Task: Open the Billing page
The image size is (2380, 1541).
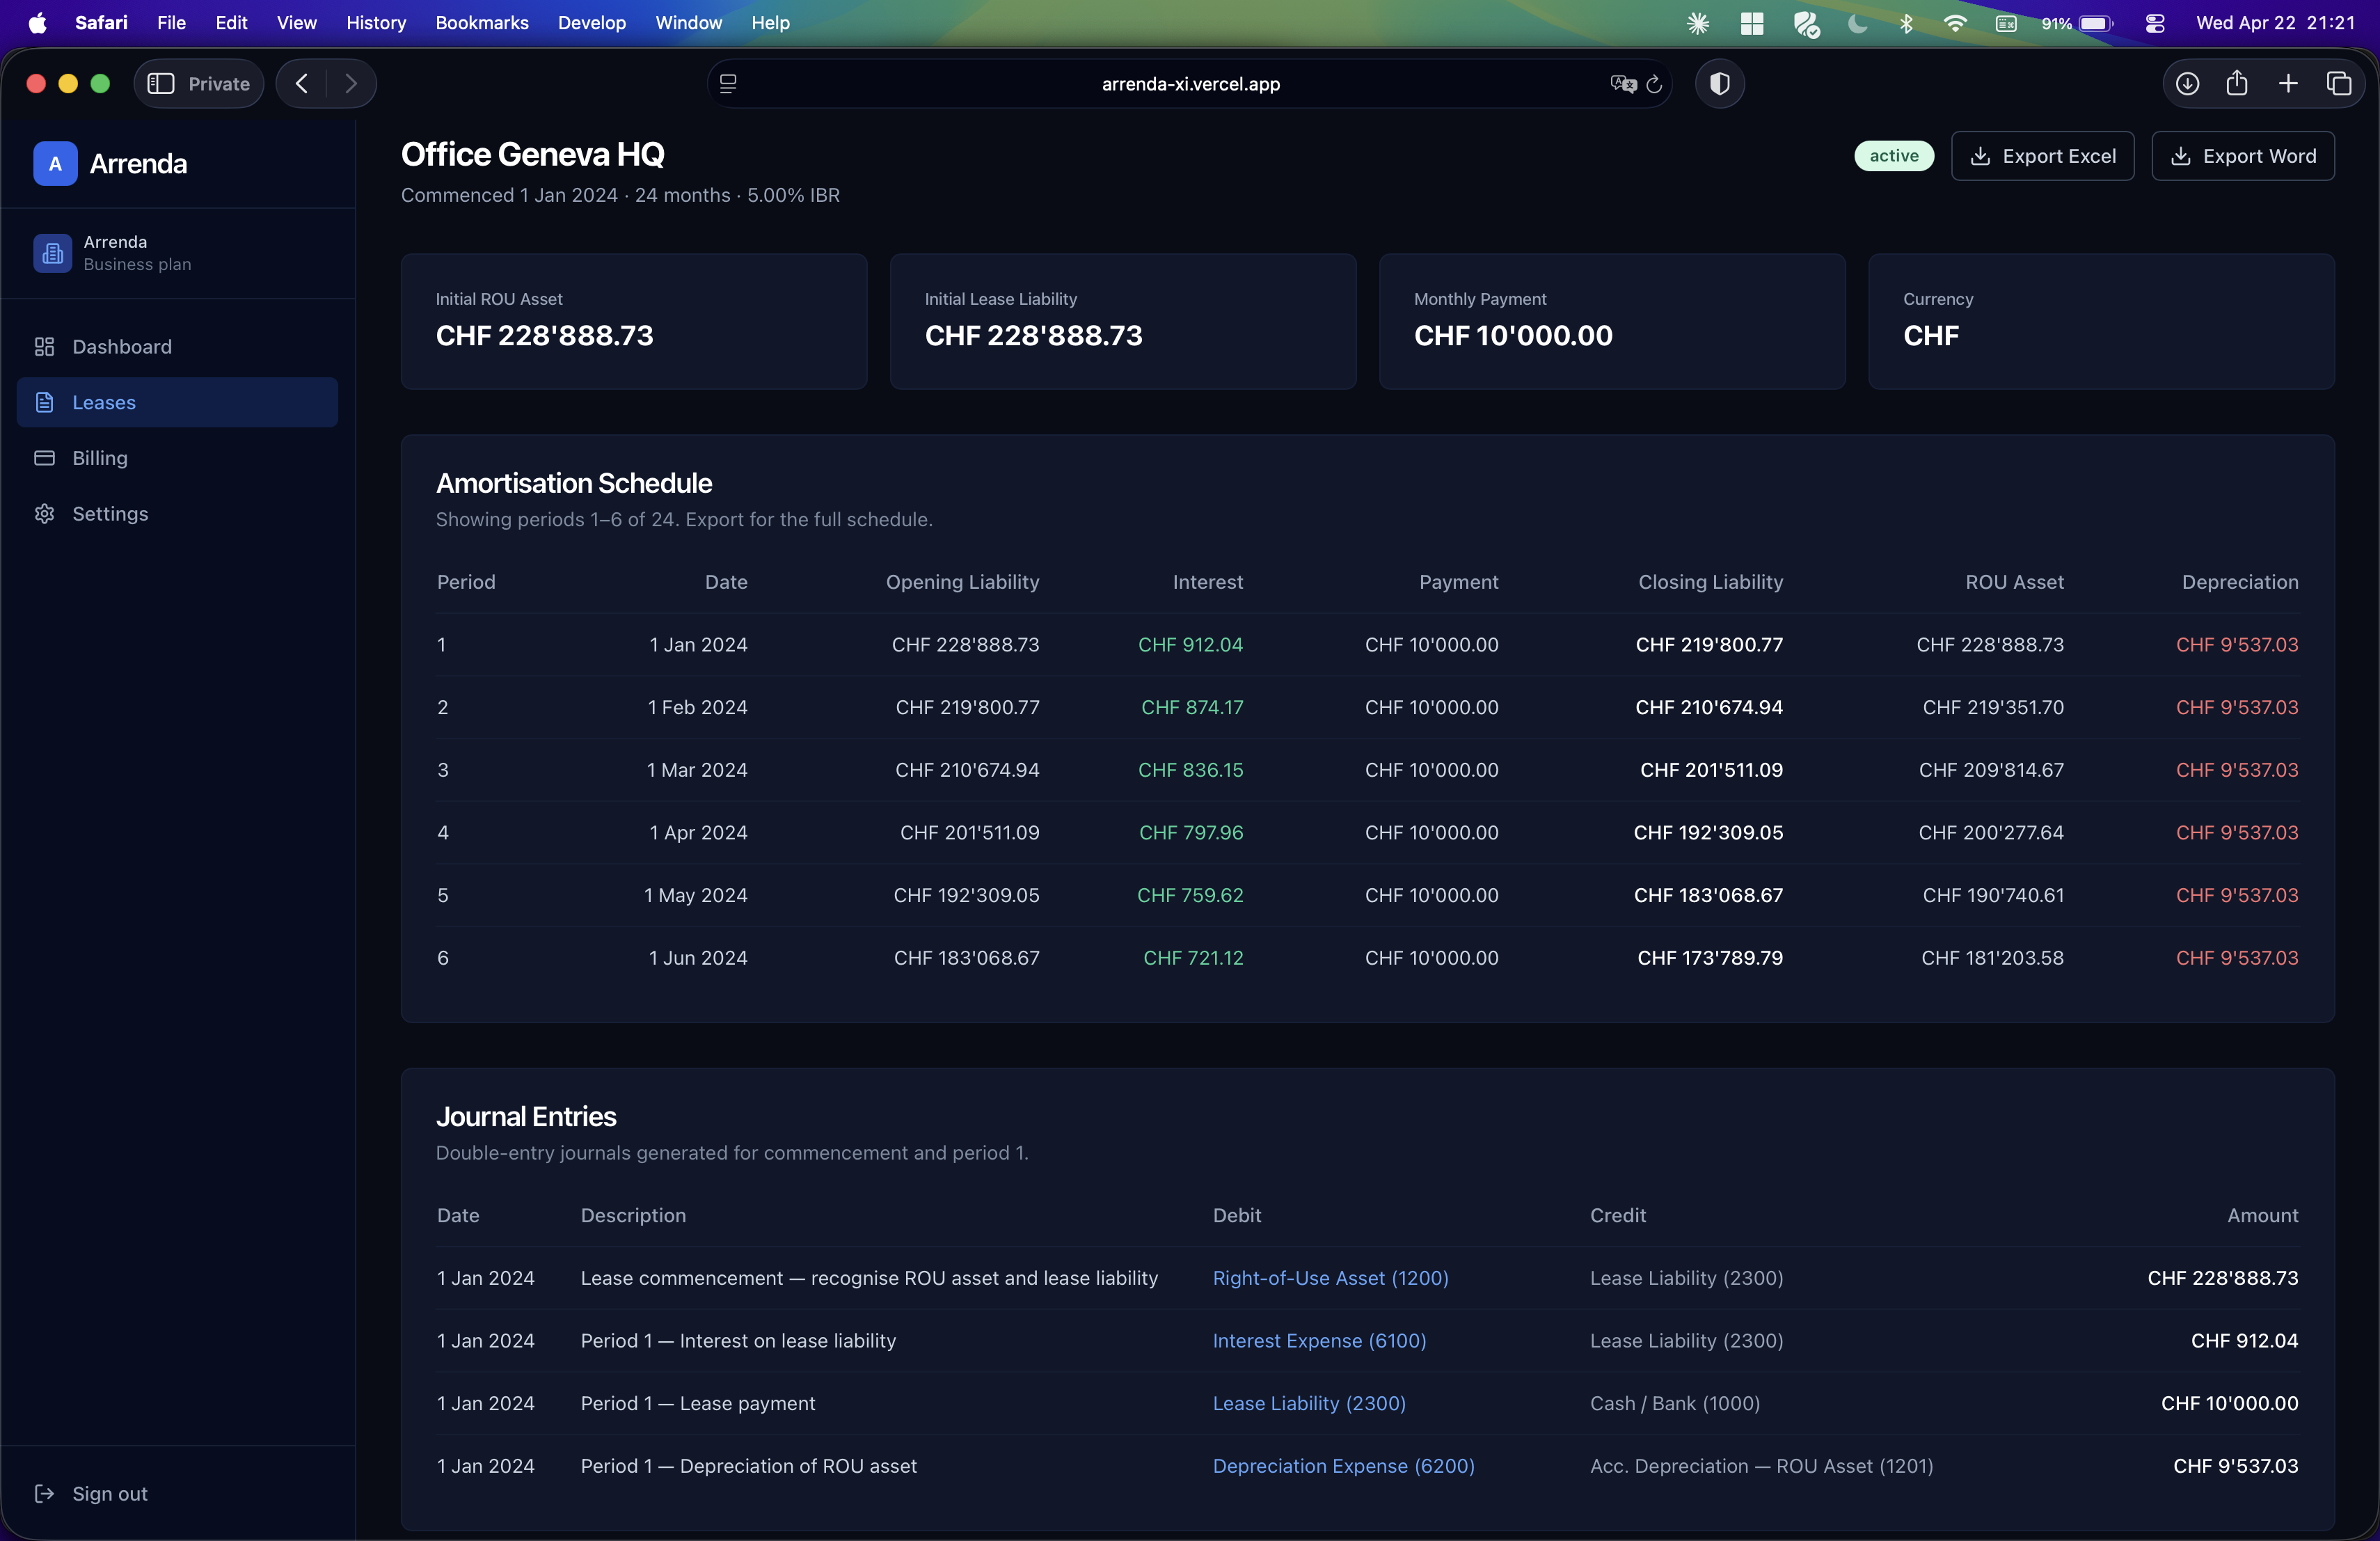Action: point(99,458)
